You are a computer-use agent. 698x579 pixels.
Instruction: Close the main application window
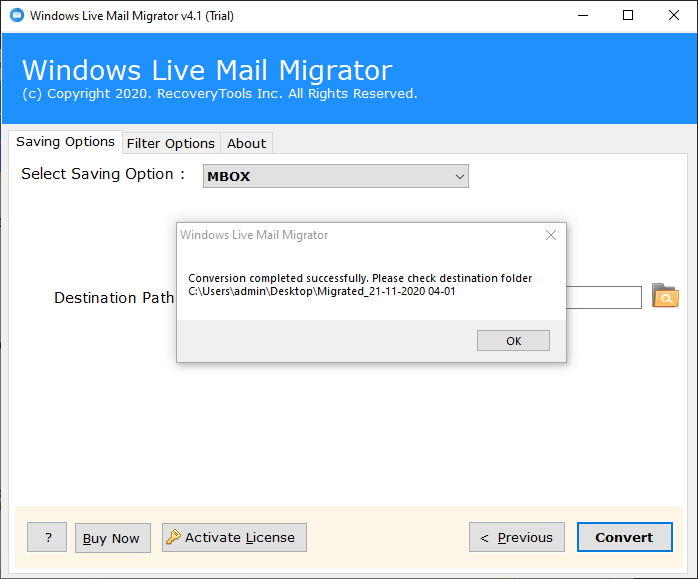[674, 16]
